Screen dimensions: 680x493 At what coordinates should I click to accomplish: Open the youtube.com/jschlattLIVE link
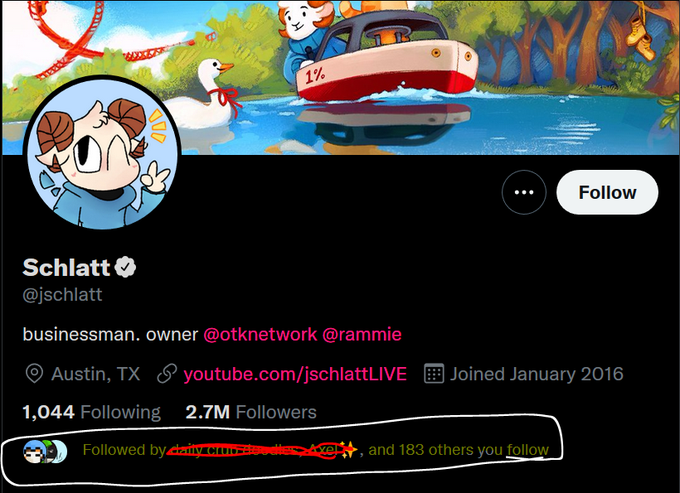295,374
